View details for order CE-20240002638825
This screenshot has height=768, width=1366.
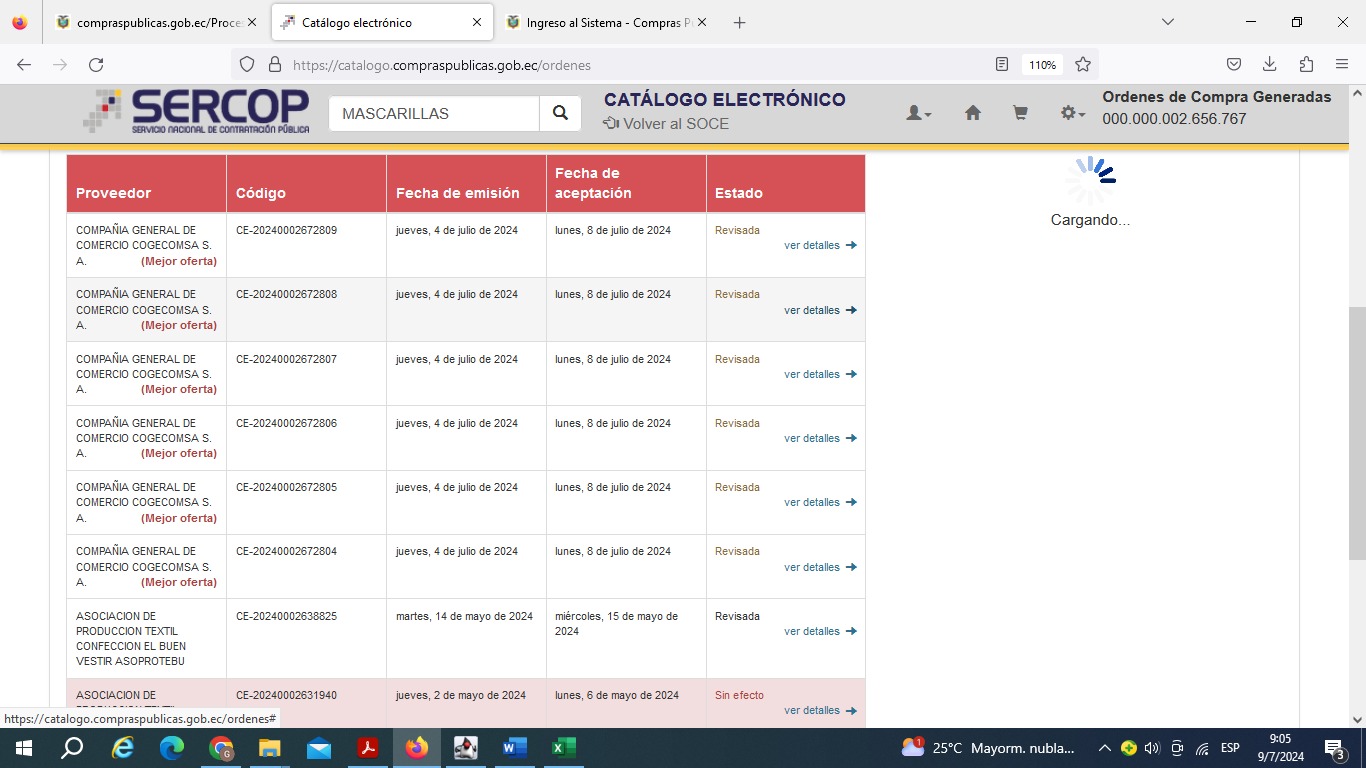click(819, 631)
